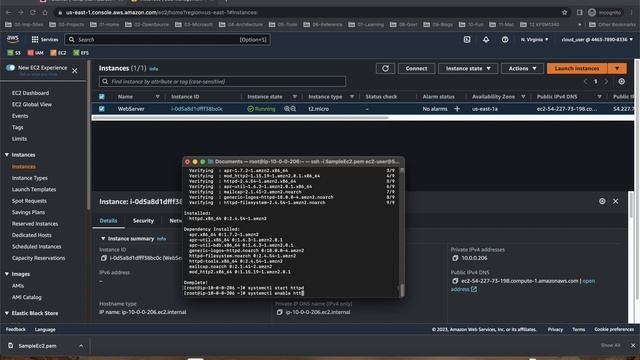Sort by Name column arrow
Viewport: 640px width, 360px height.
click(x=158, y=97)
